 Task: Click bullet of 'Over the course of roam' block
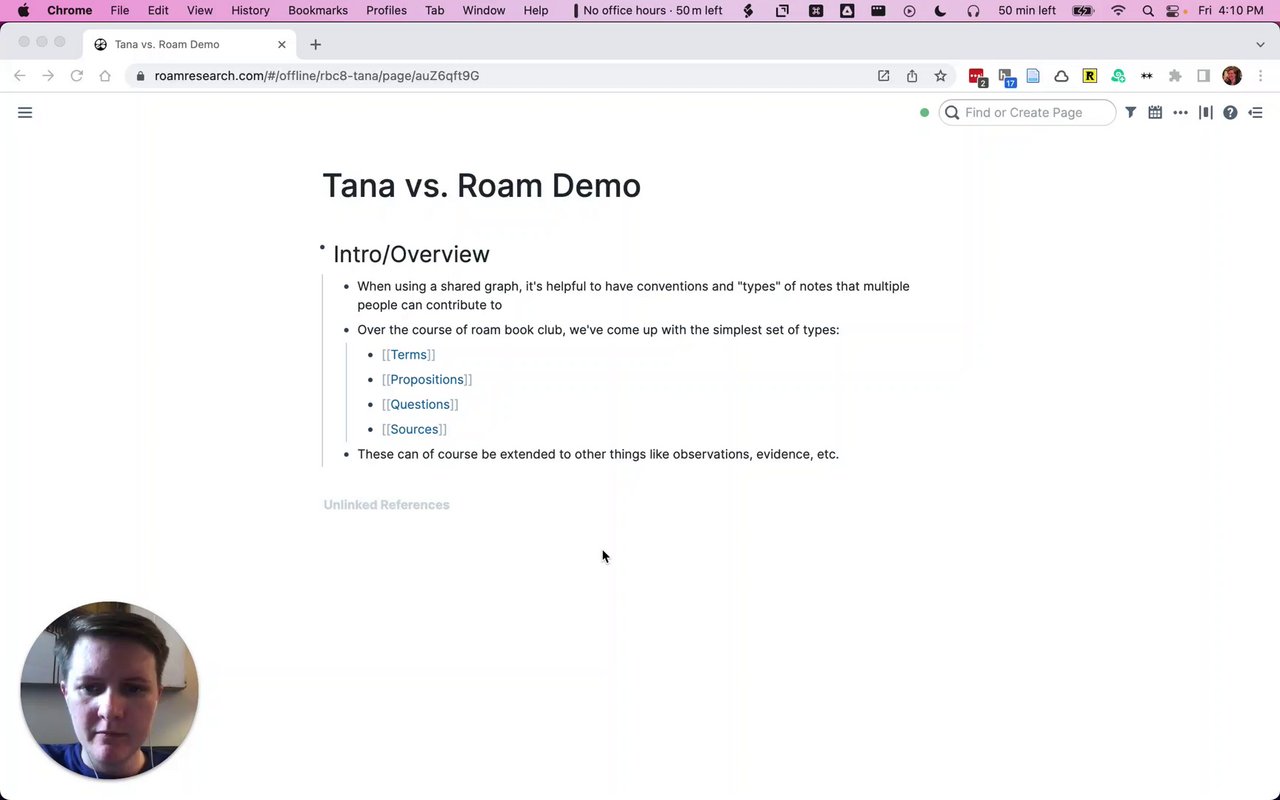point(346,331)
